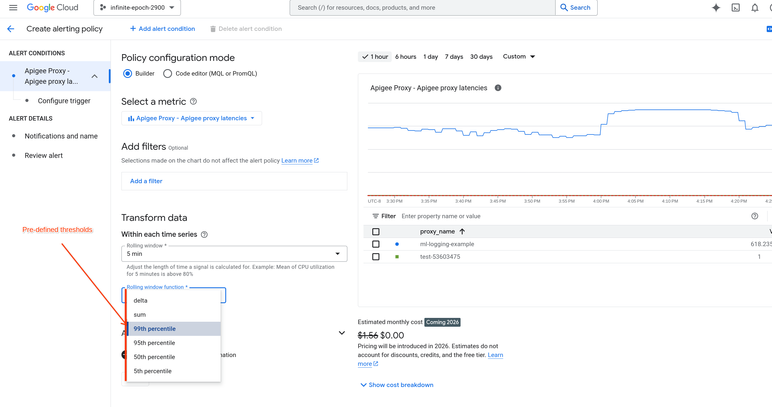Open the infinite-epoch-2900 project selector
772x407 pixels.
pyautogui.click(x=137, y=7)
